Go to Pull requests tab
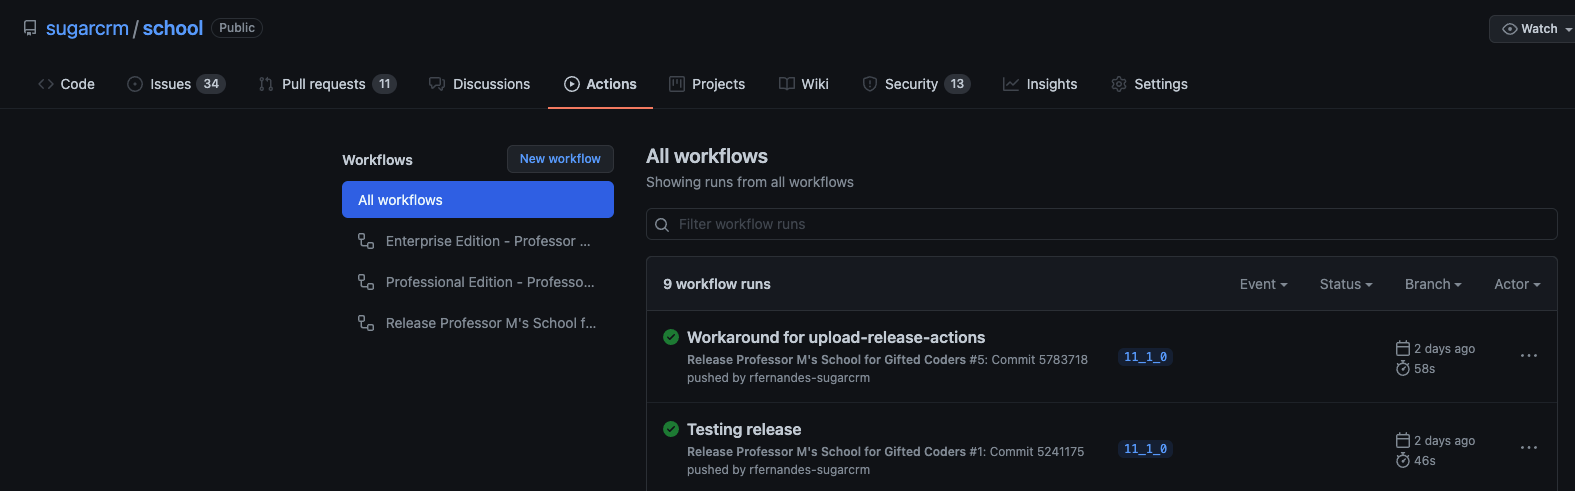This screenshot has width=1575, height=491. (x=327, y=84)
